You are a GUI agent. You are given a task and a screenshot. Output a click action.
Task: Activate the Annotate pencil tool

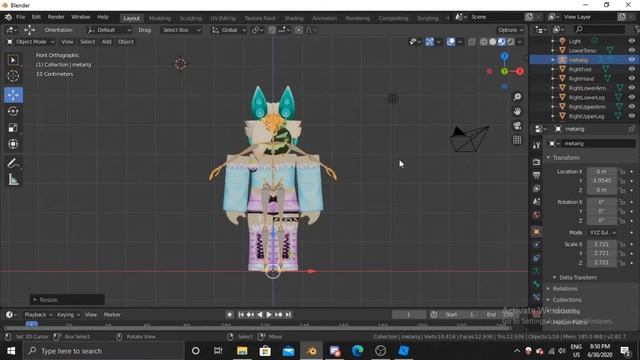[x=13, y=163]
